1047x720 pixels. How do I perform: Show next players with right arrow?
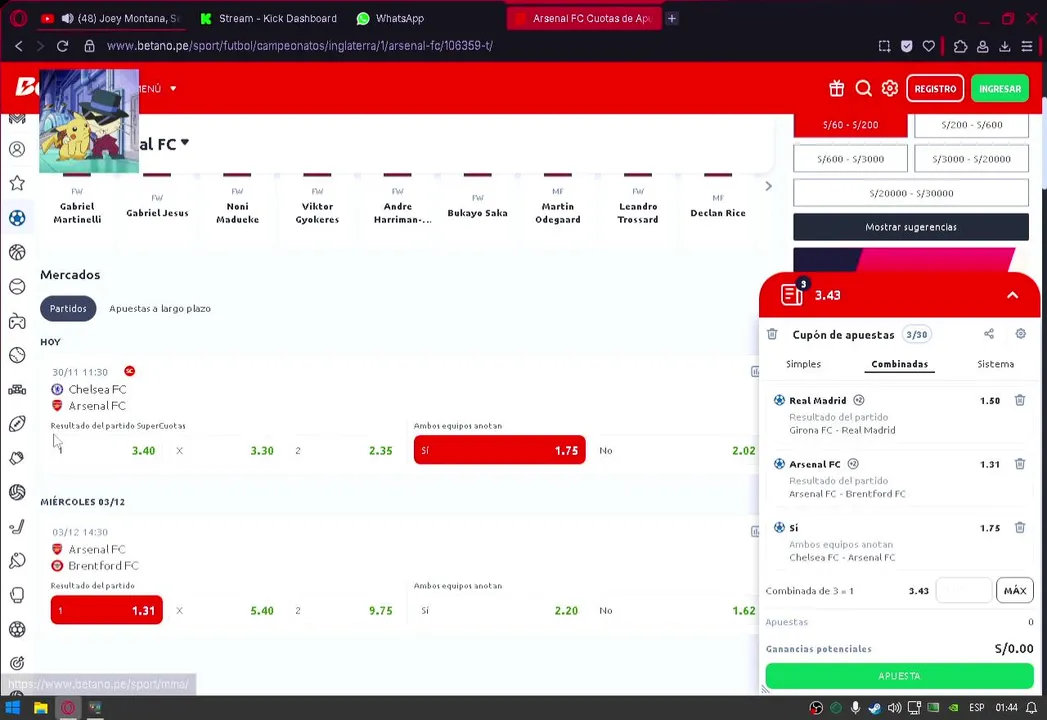point(768,186)
